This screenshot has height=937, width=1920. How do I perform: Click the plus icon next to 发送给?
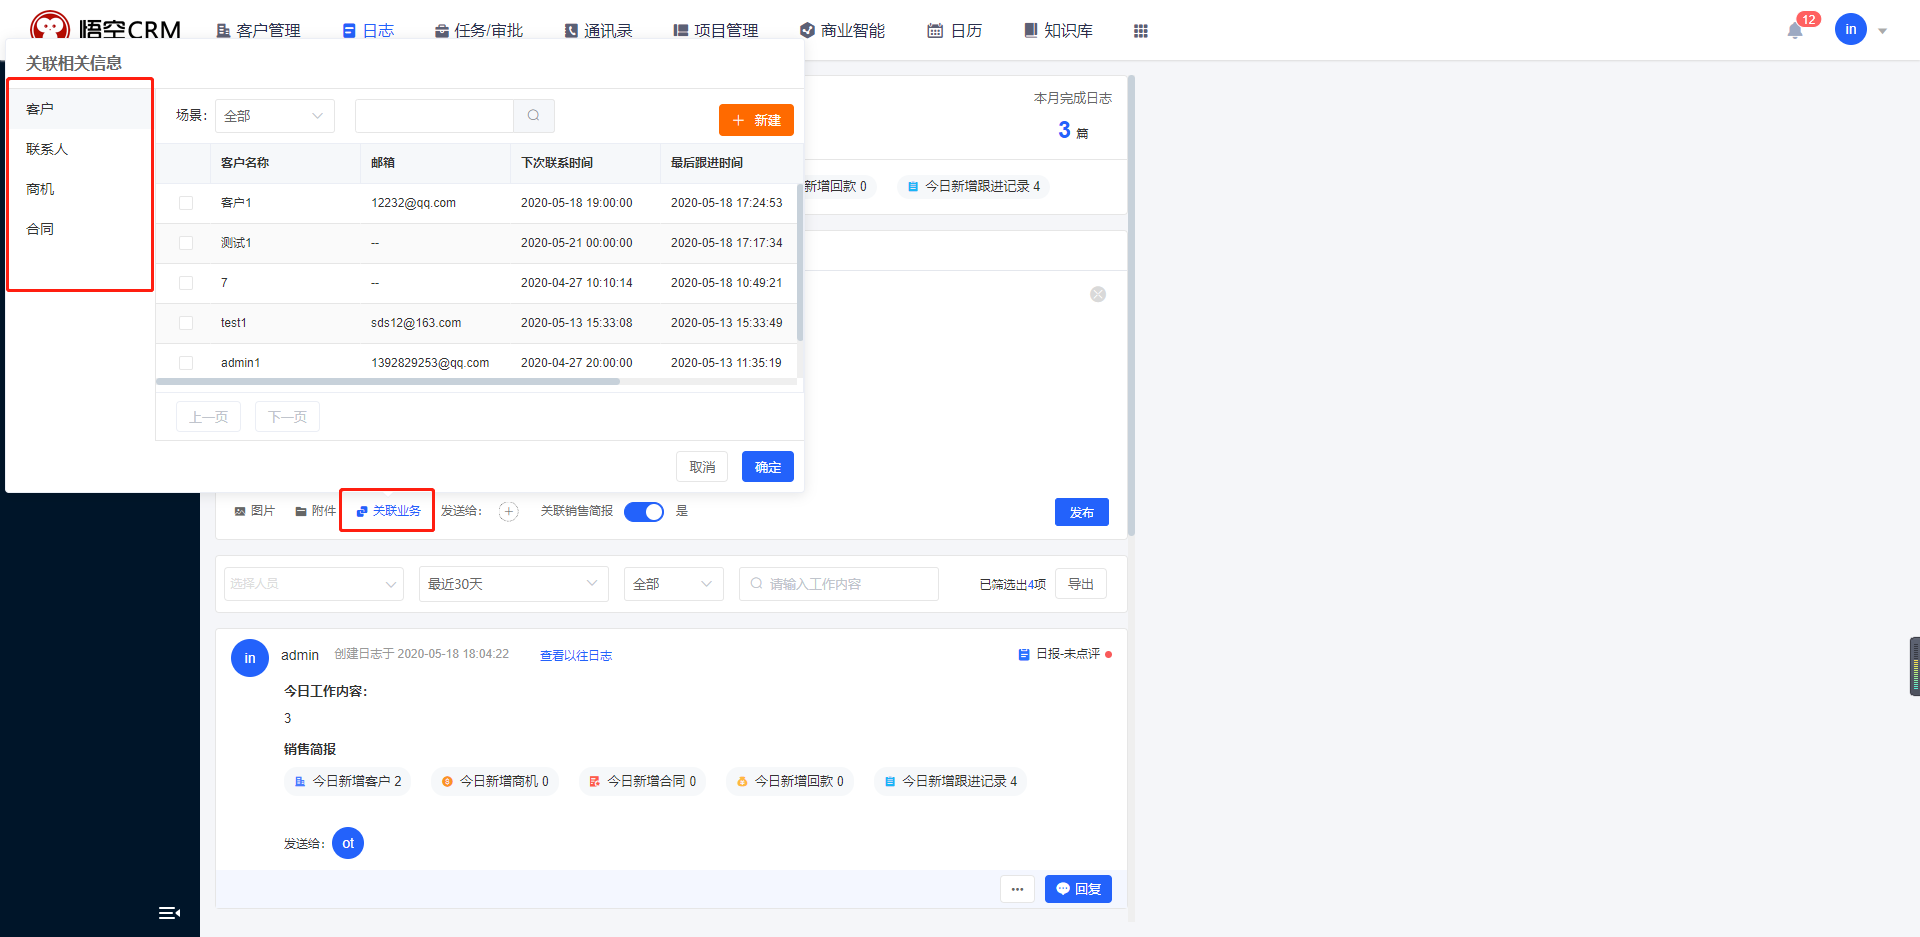tap(509, 511)
